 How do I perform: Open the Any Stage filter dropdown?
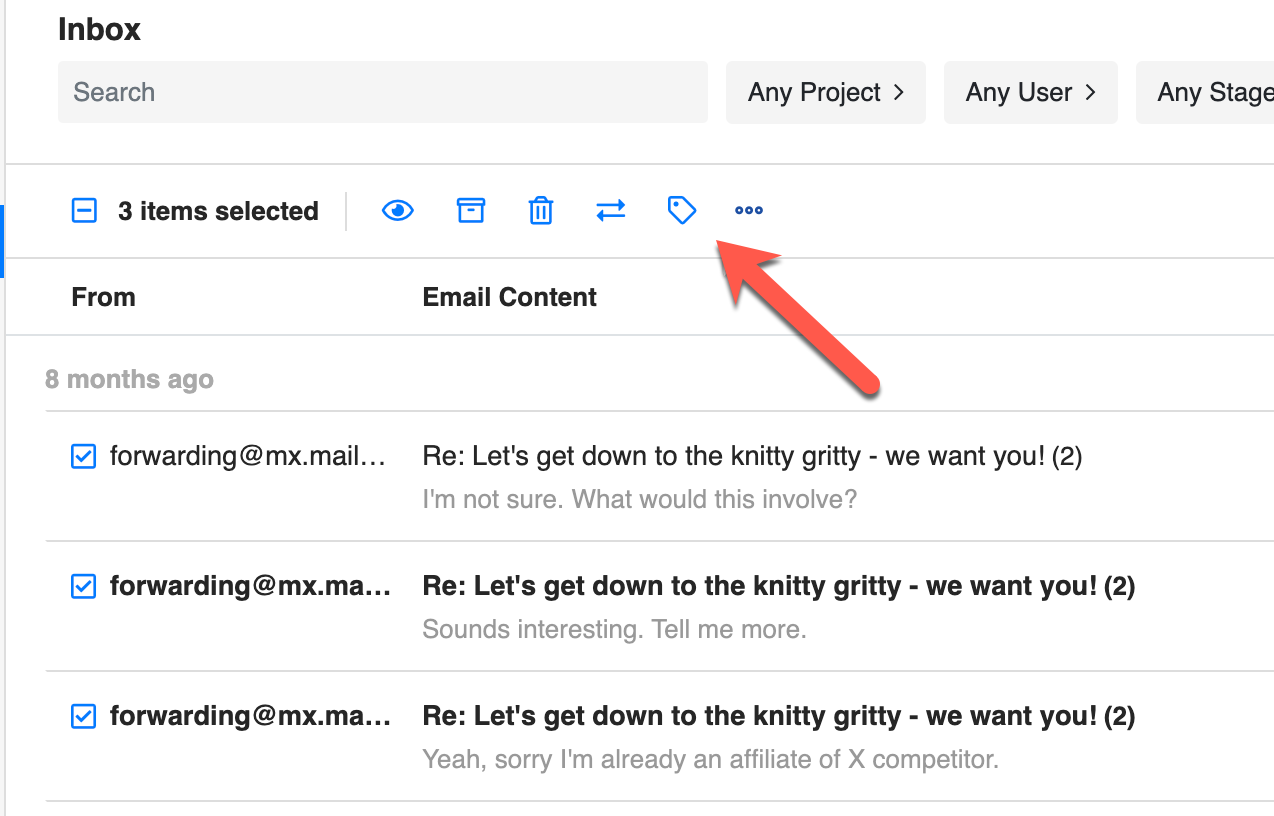pyautogui.click(x=1212, y=93)
